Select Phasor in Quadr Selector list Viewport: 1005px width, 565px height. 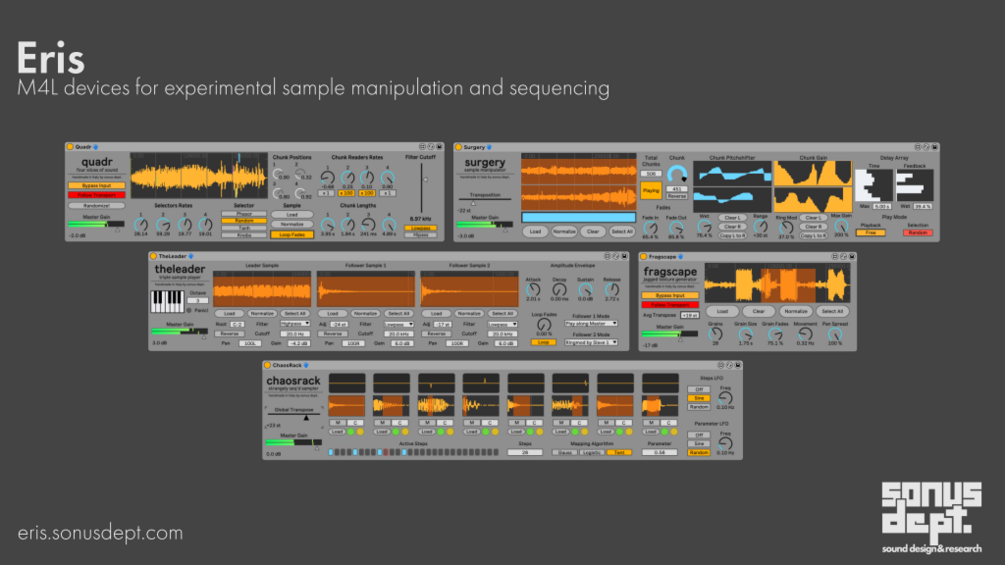click(244, 214)
